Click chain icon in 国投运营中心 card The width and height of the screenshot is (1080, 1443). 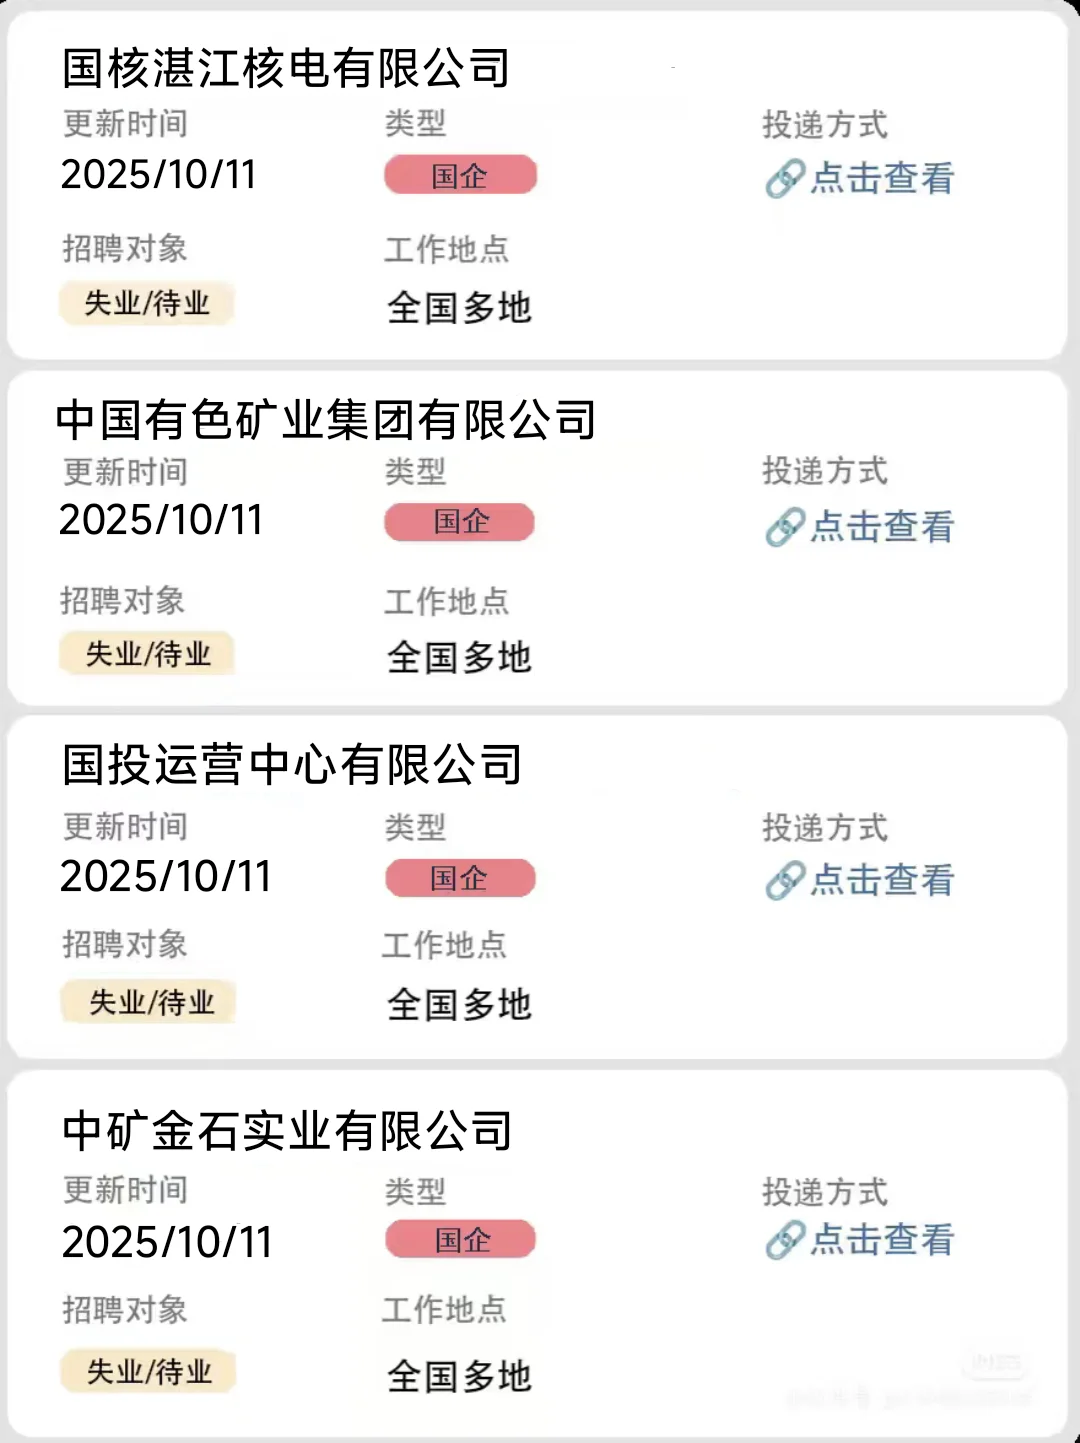[x=785, y=880]
